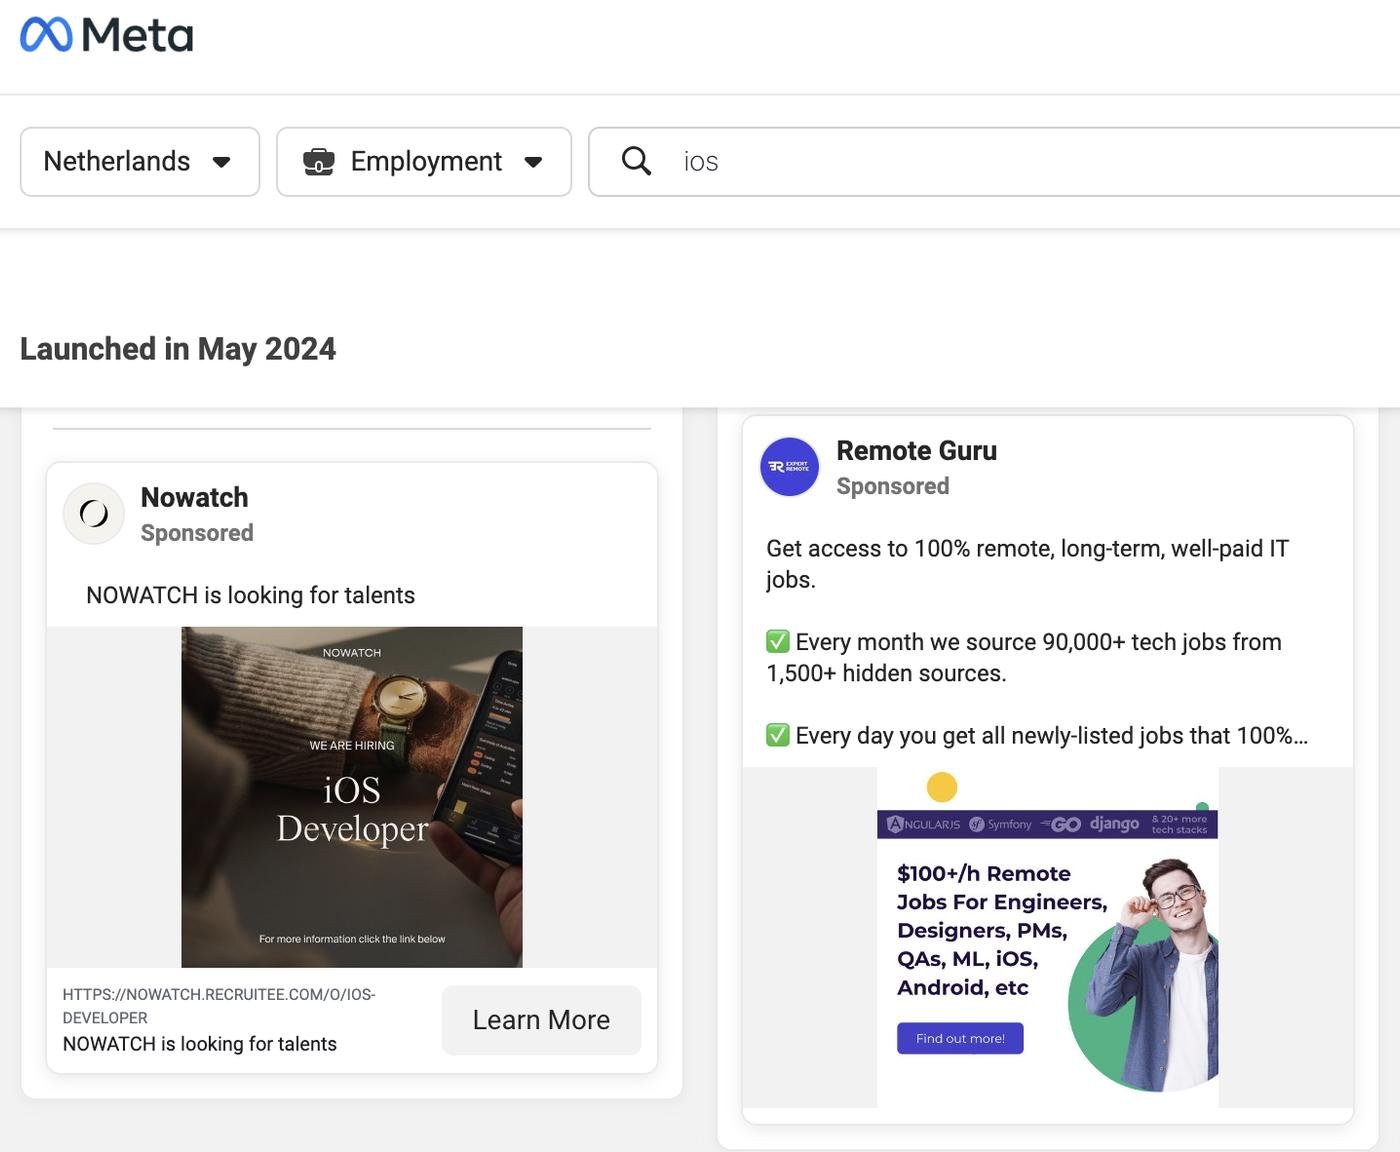The height and width of the screenshot is (1152, 1400).
Task: Click the Meta logo
Action: 107,35
